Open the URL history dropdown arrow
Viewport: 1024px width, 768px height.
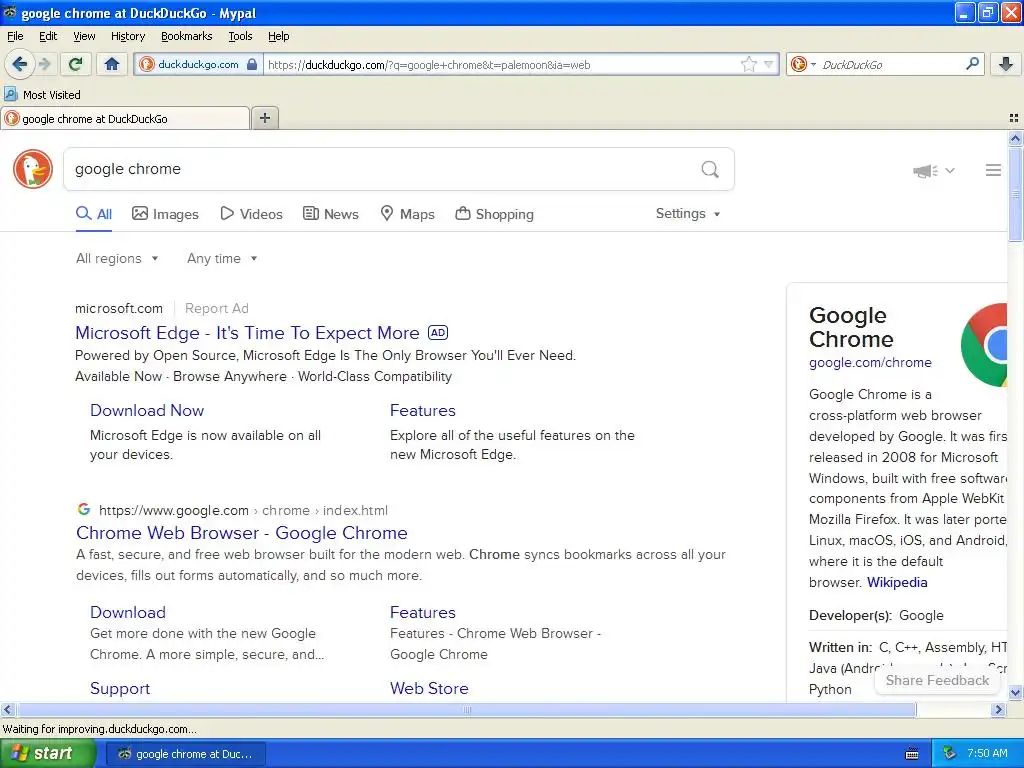click(x=769, y=64)
